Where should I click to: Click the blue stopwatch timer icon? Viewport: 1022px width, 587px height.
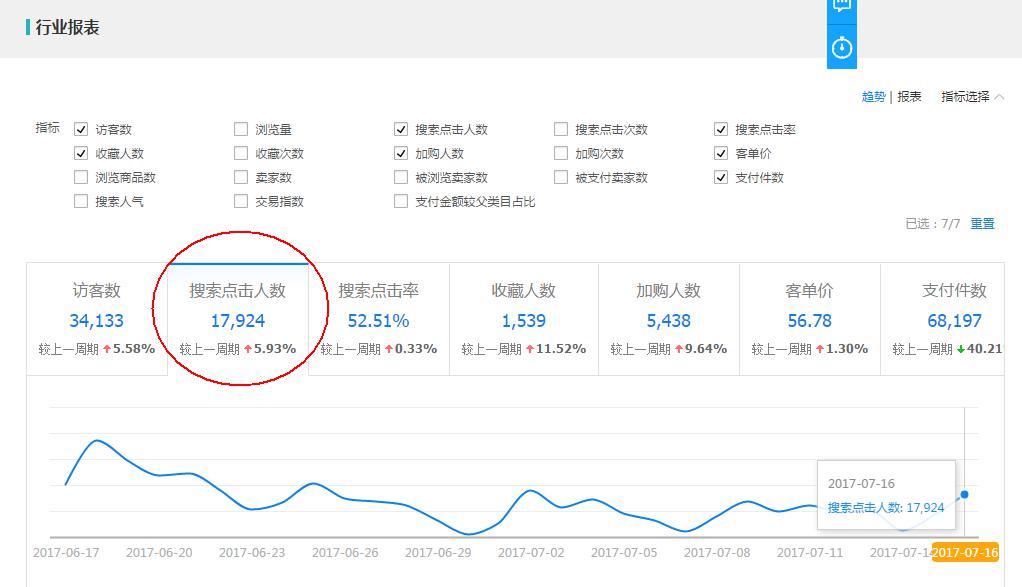click(842, 48)
